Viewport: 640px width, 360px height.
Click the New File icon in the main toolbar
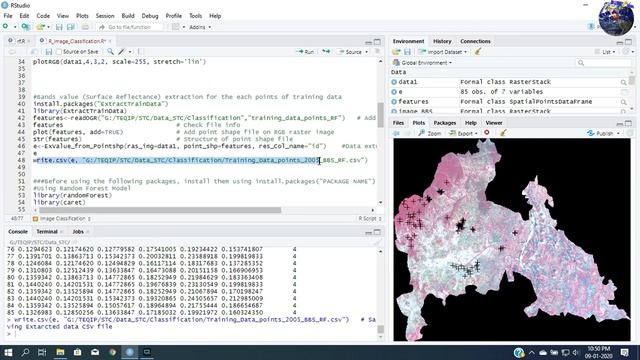pyautogui.click(x=6, y=27)
